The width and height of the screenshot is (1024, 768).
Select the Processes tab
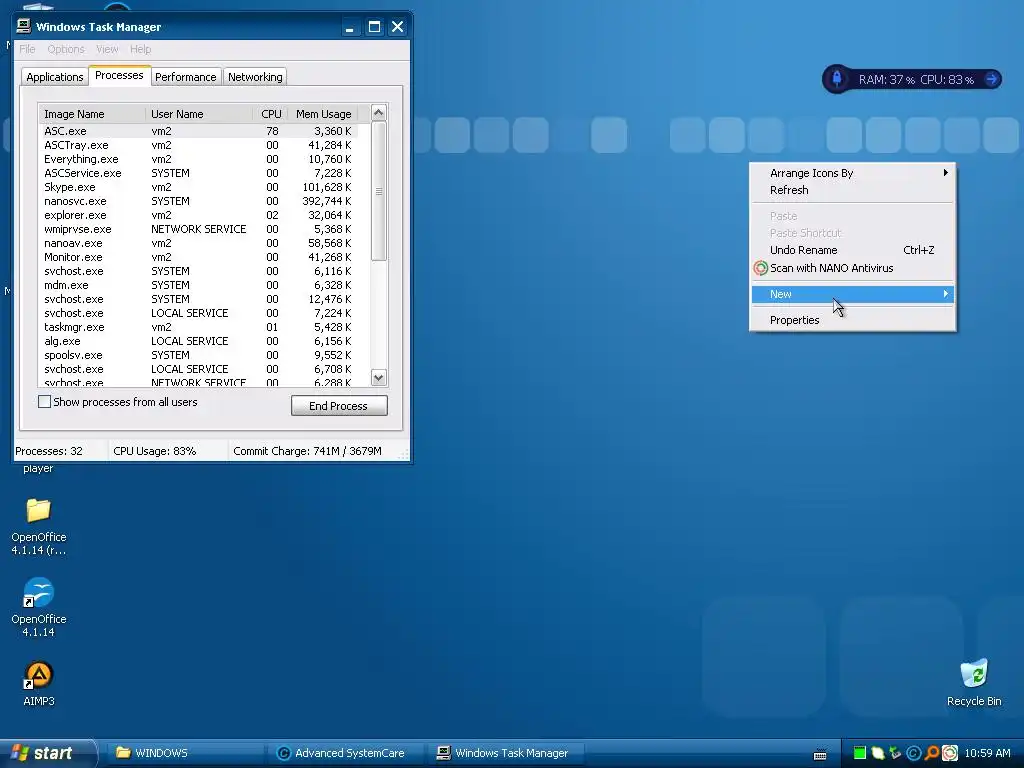(x=119, y=75)
